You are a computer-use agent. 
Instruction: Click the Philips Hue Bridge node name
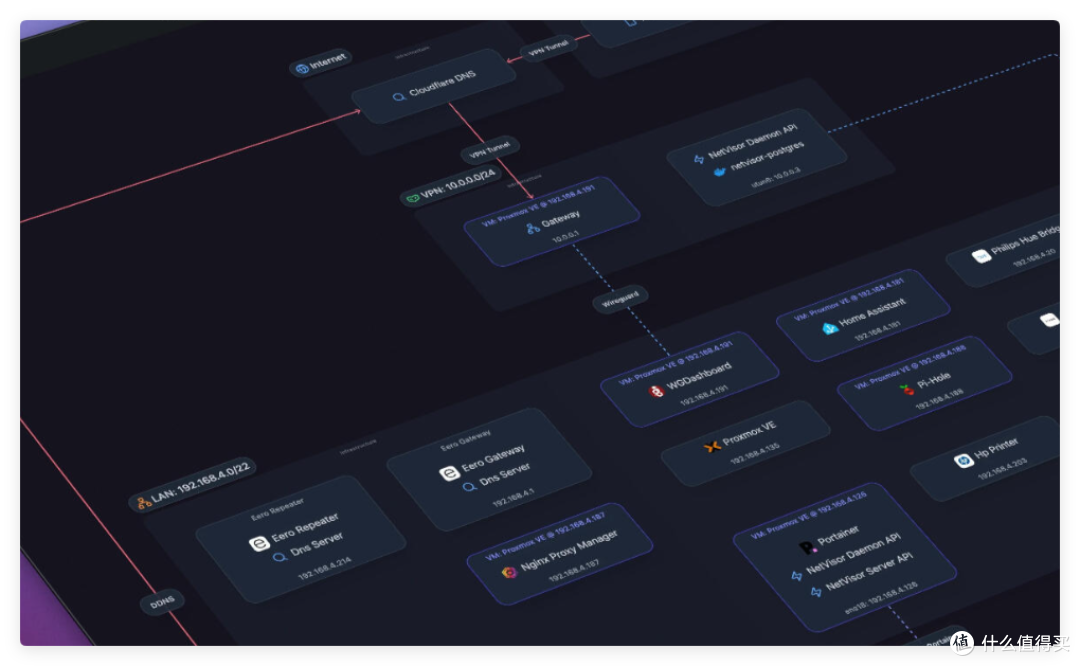(x=1025, y=239)
